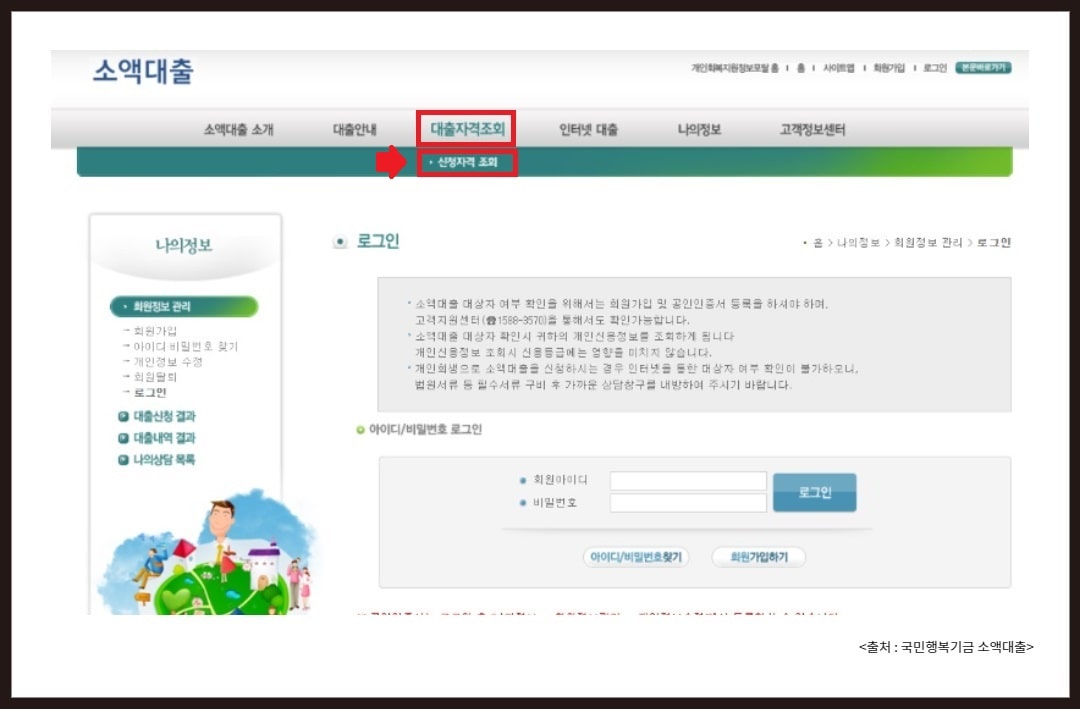Image resolution: width=1080 pixels, height=711 pixels.
Task: Open 개인정보 수정 in sidebar
Action: (167, 362)
